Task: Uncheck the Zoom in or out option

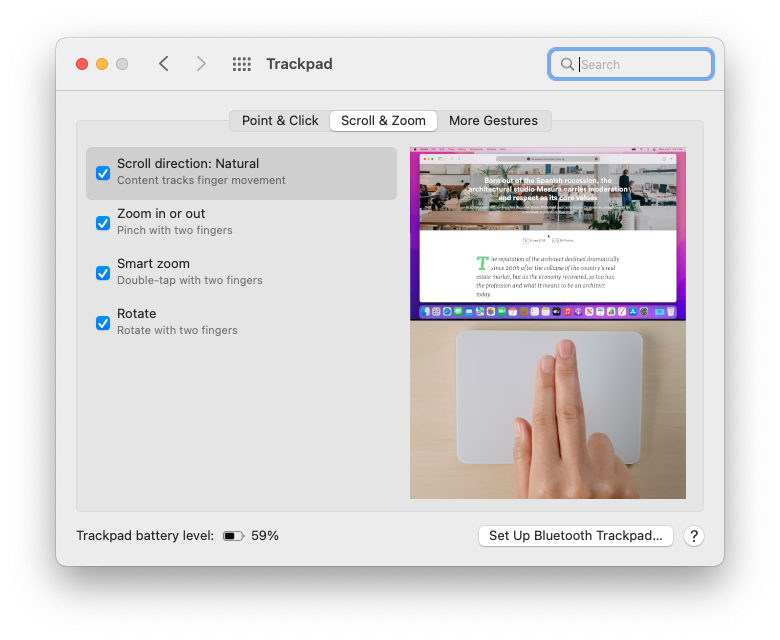Action: (x=103, y=223)
